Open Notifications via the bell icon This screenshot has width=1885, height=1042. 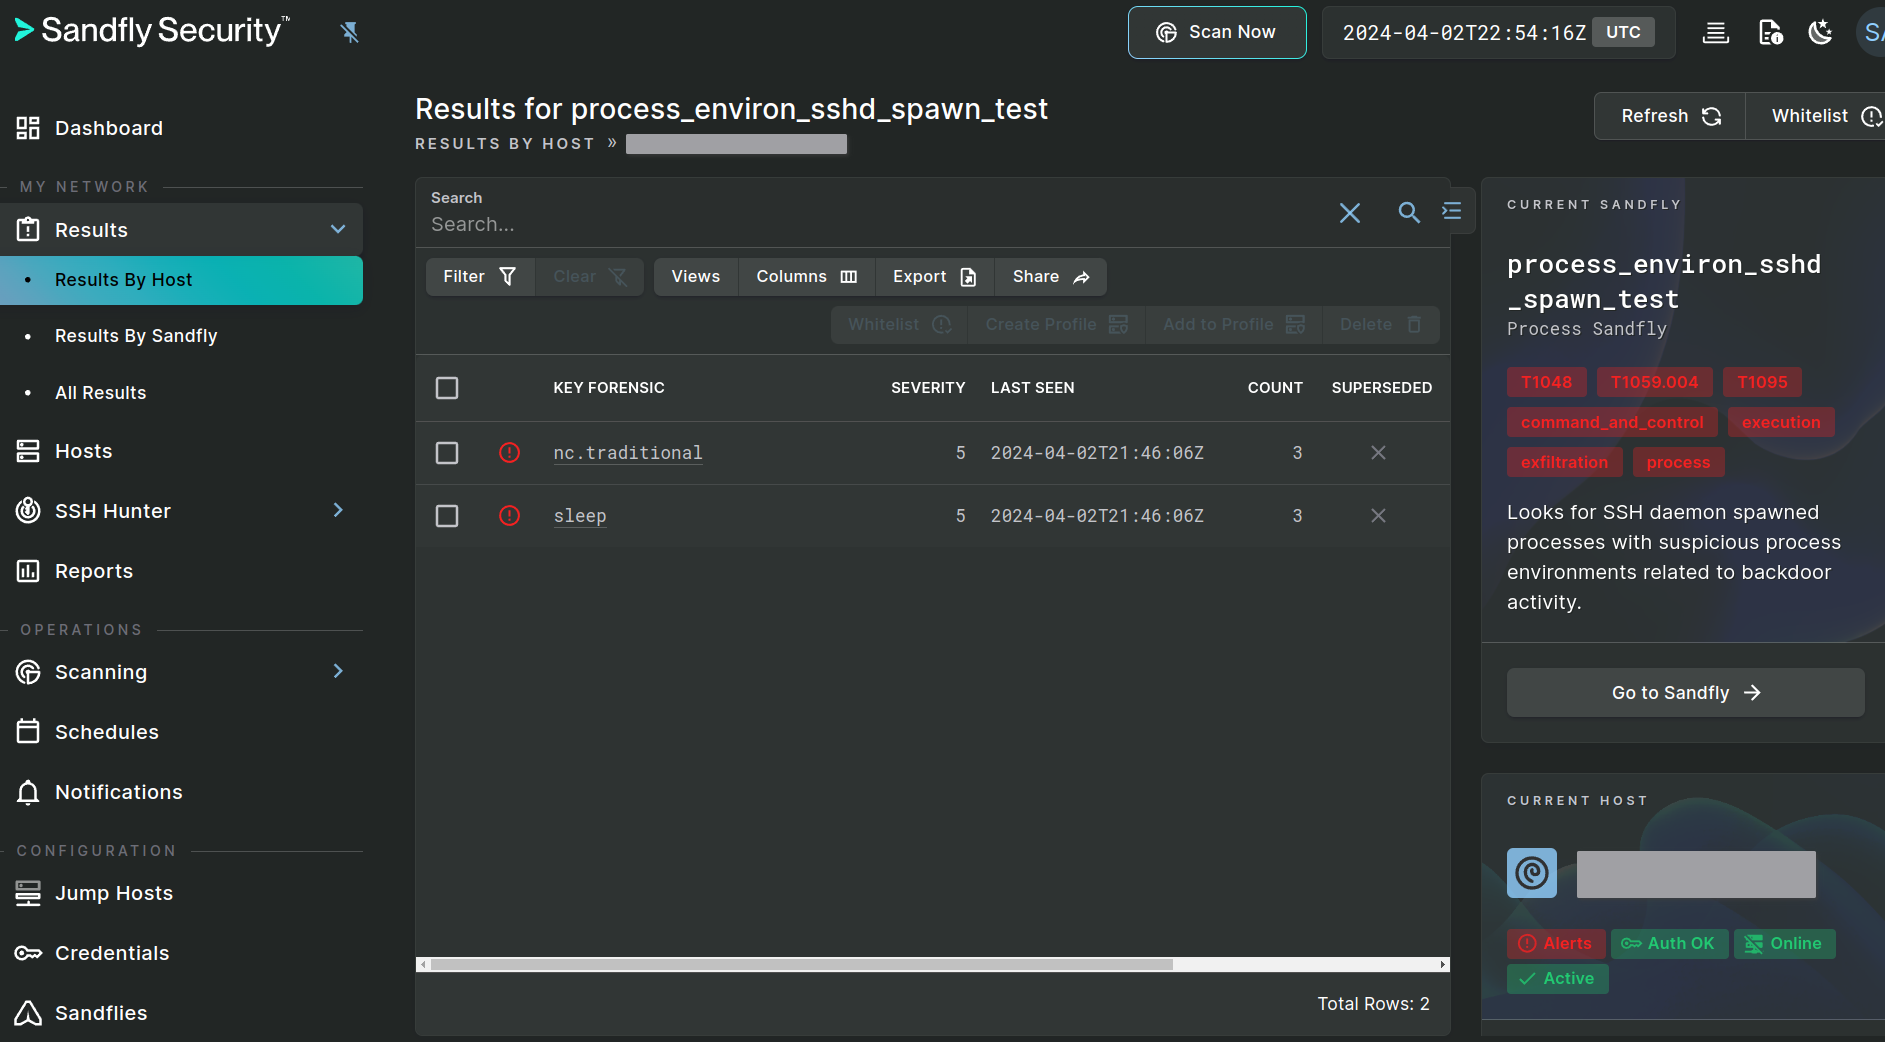click(x=28, y=791)
